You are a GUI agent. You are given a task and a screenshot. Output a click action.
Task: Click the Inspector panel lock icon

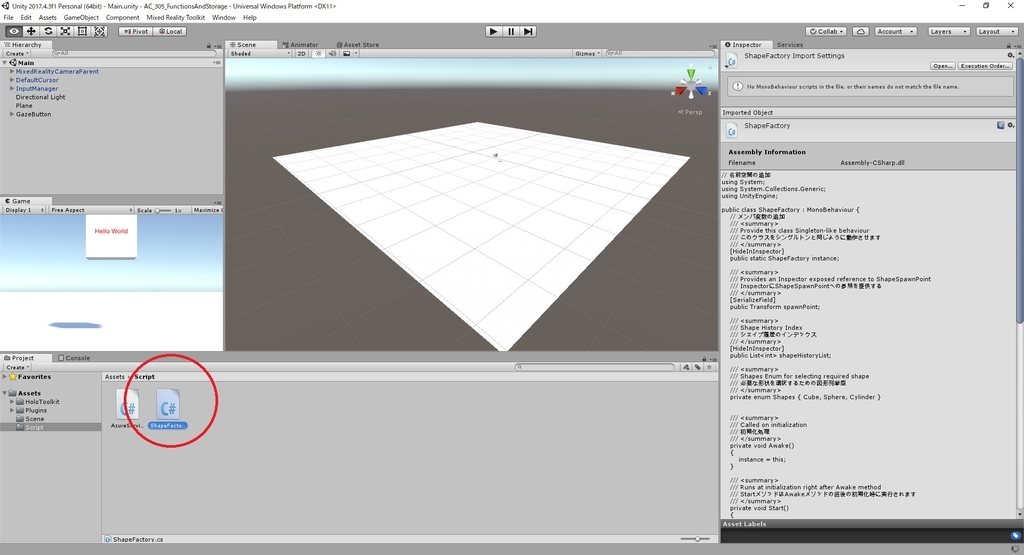pyautogui.click(x=1008, y=45)
